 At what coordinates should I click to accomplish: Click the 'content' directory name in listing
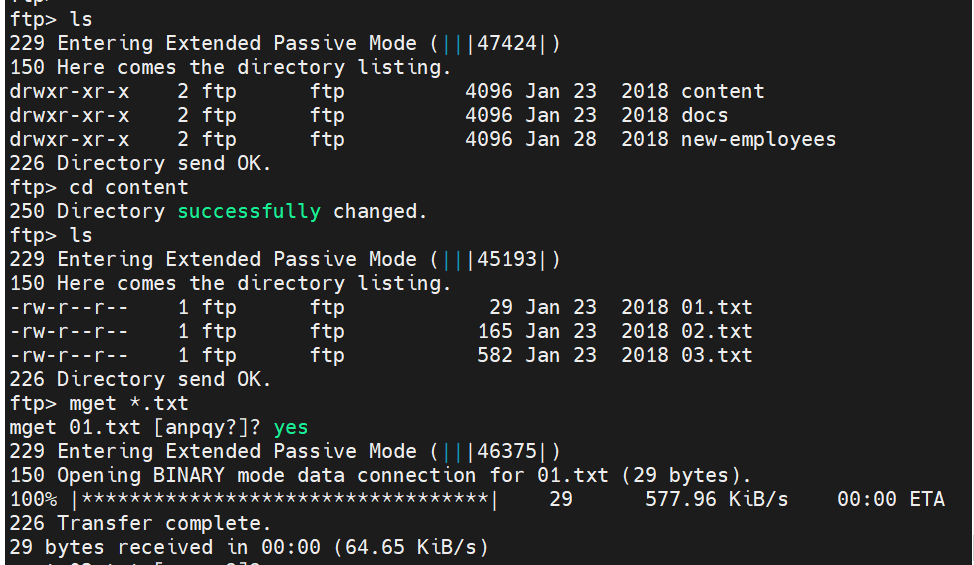coord(722,91)
